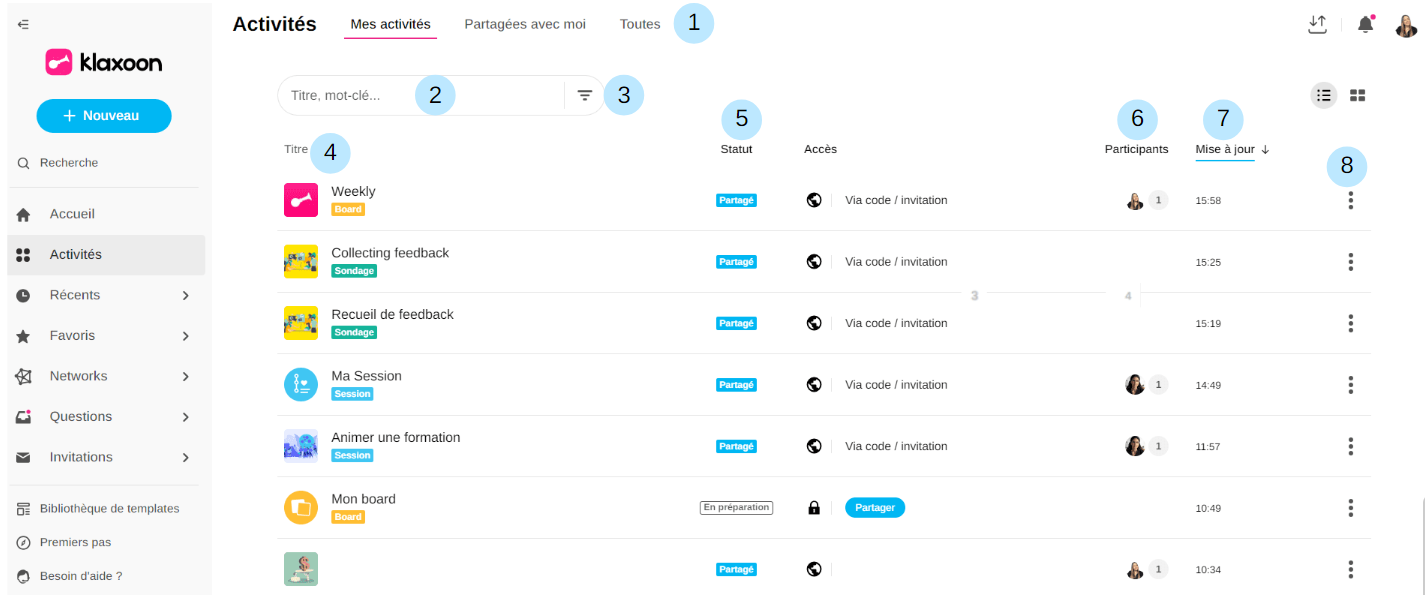Select the Toutes tab
1425x595 pixels.
point(640,24)
